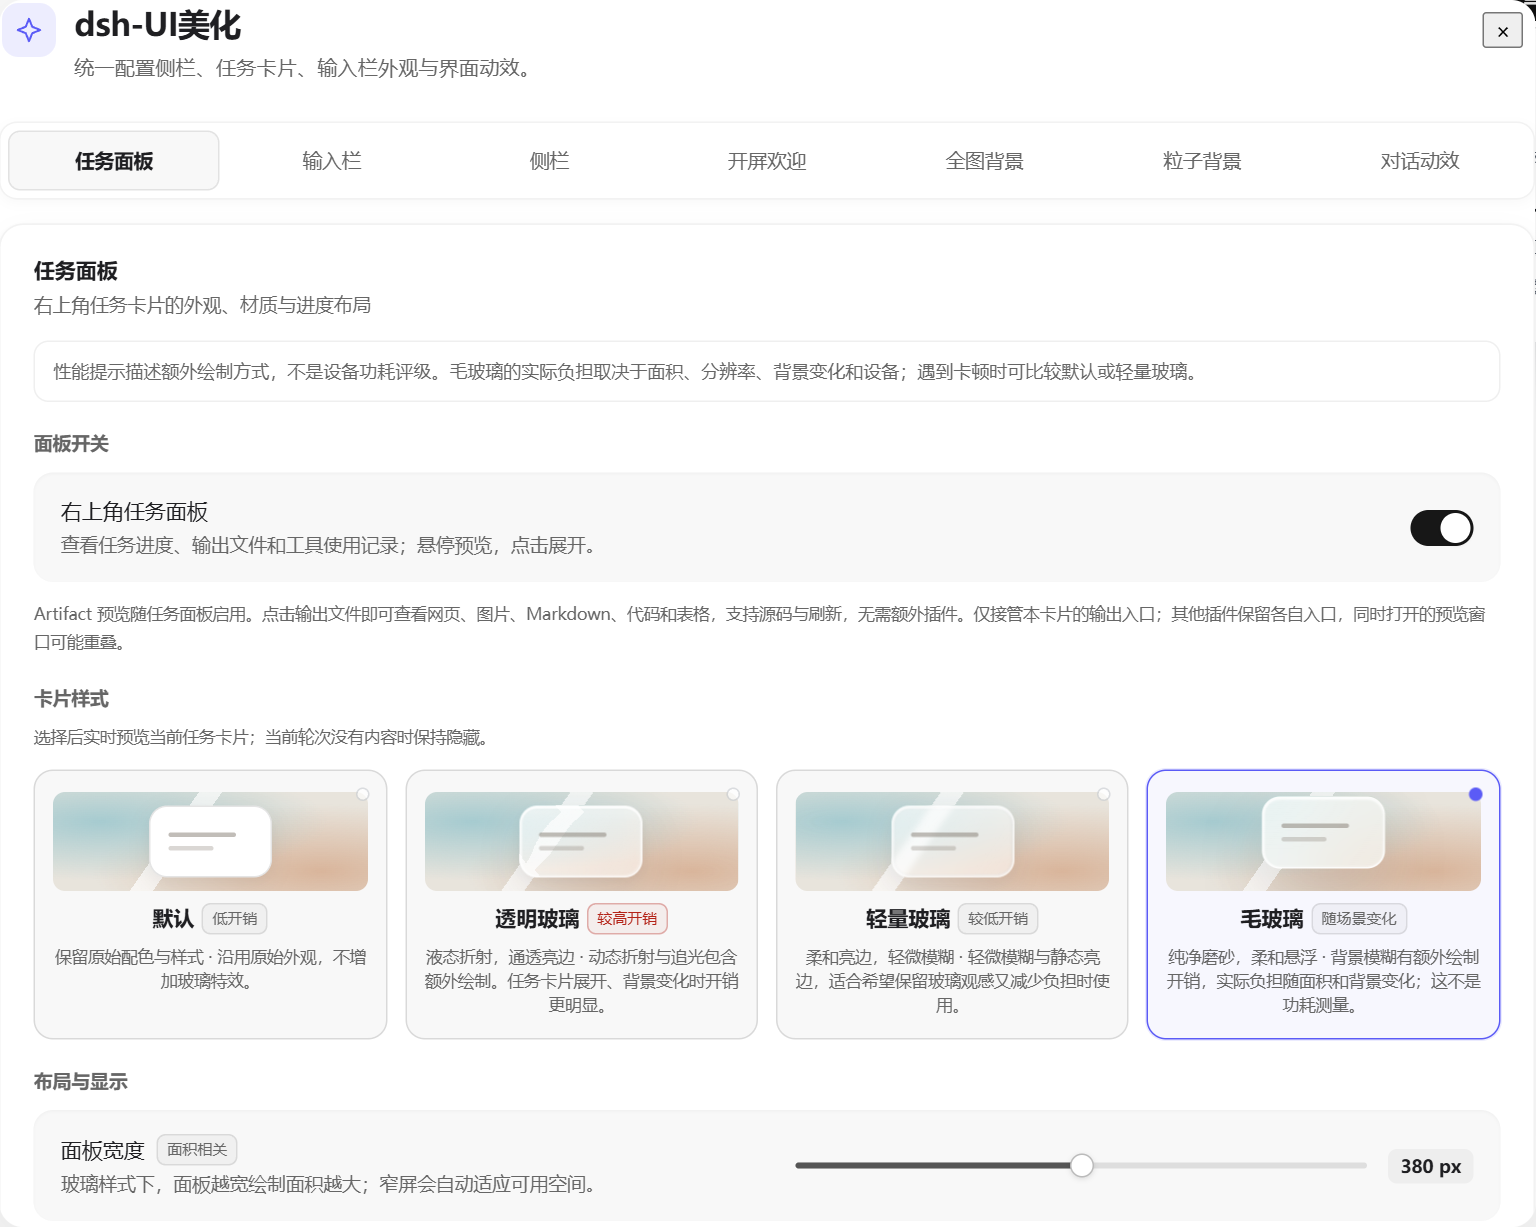Pick the 轻量玻璃 card style radio

click(x=1104, y=794)
